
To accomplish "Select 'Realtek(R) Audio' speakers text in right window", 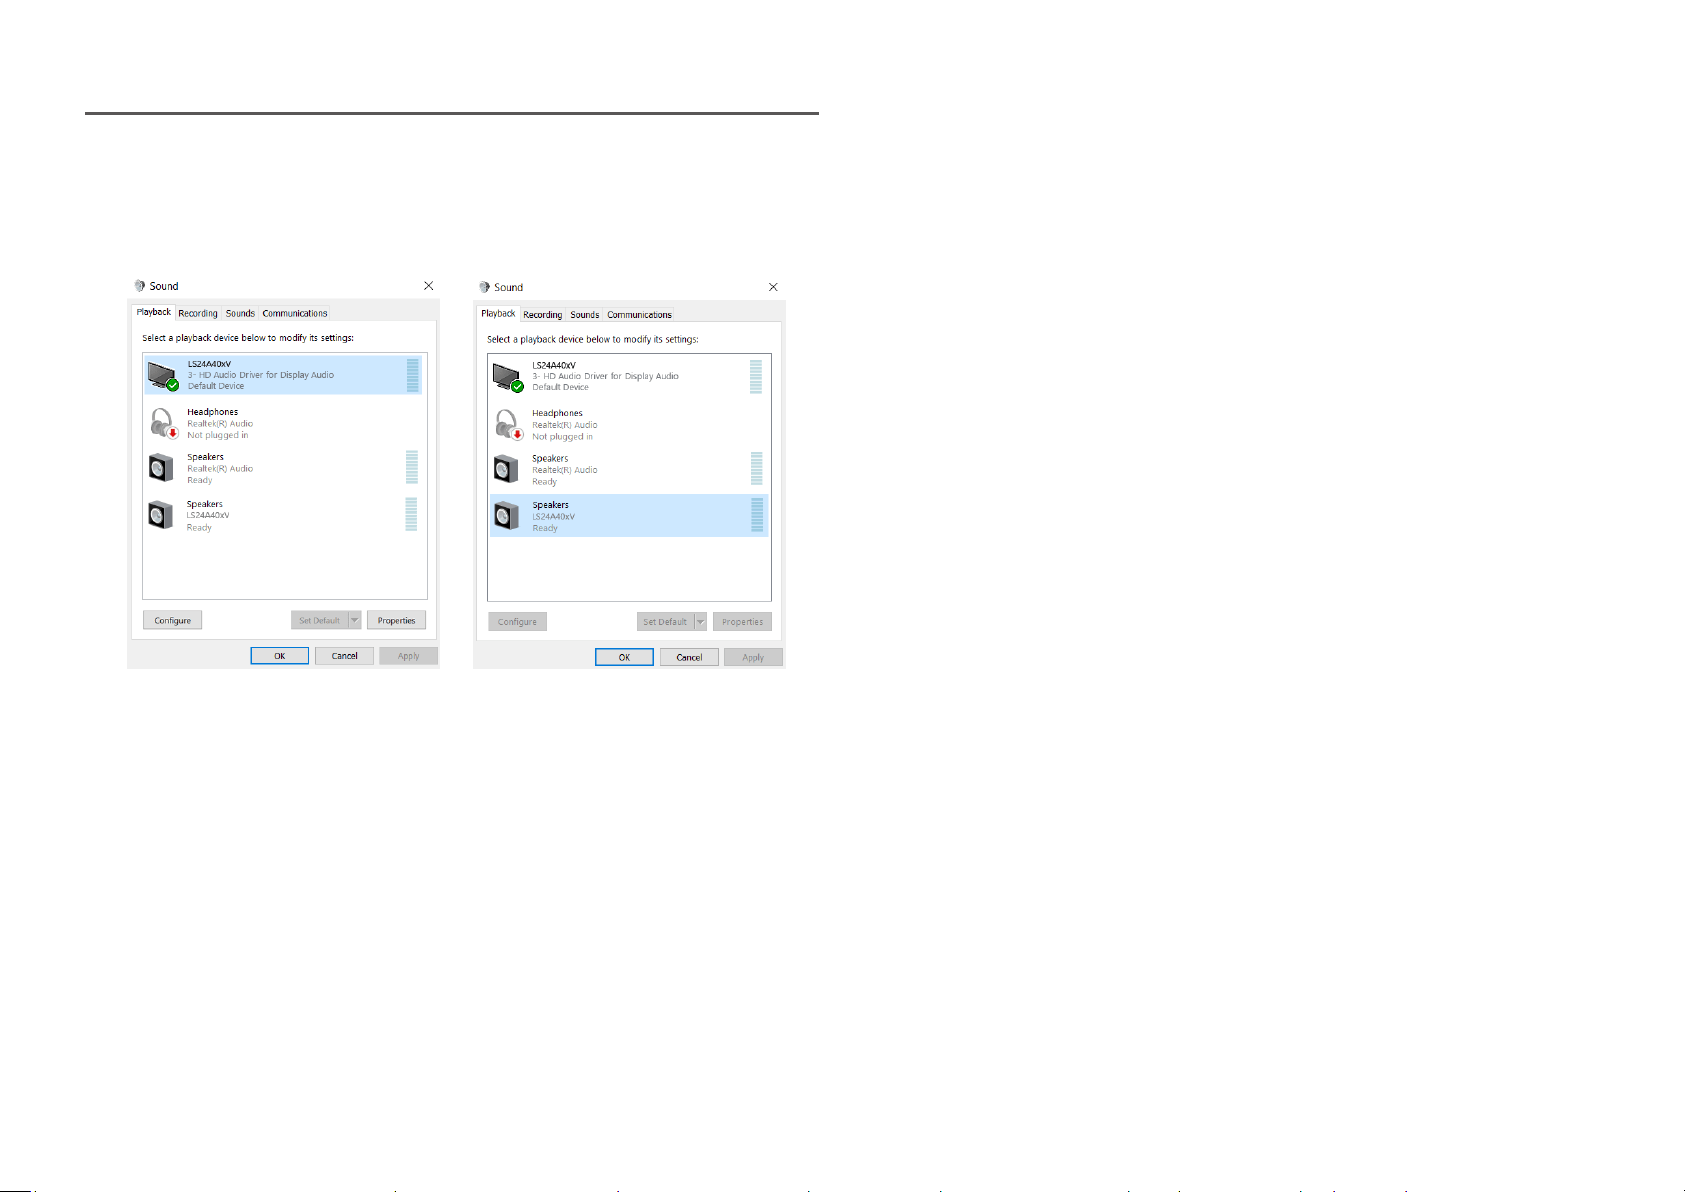I will coord(565,470).
